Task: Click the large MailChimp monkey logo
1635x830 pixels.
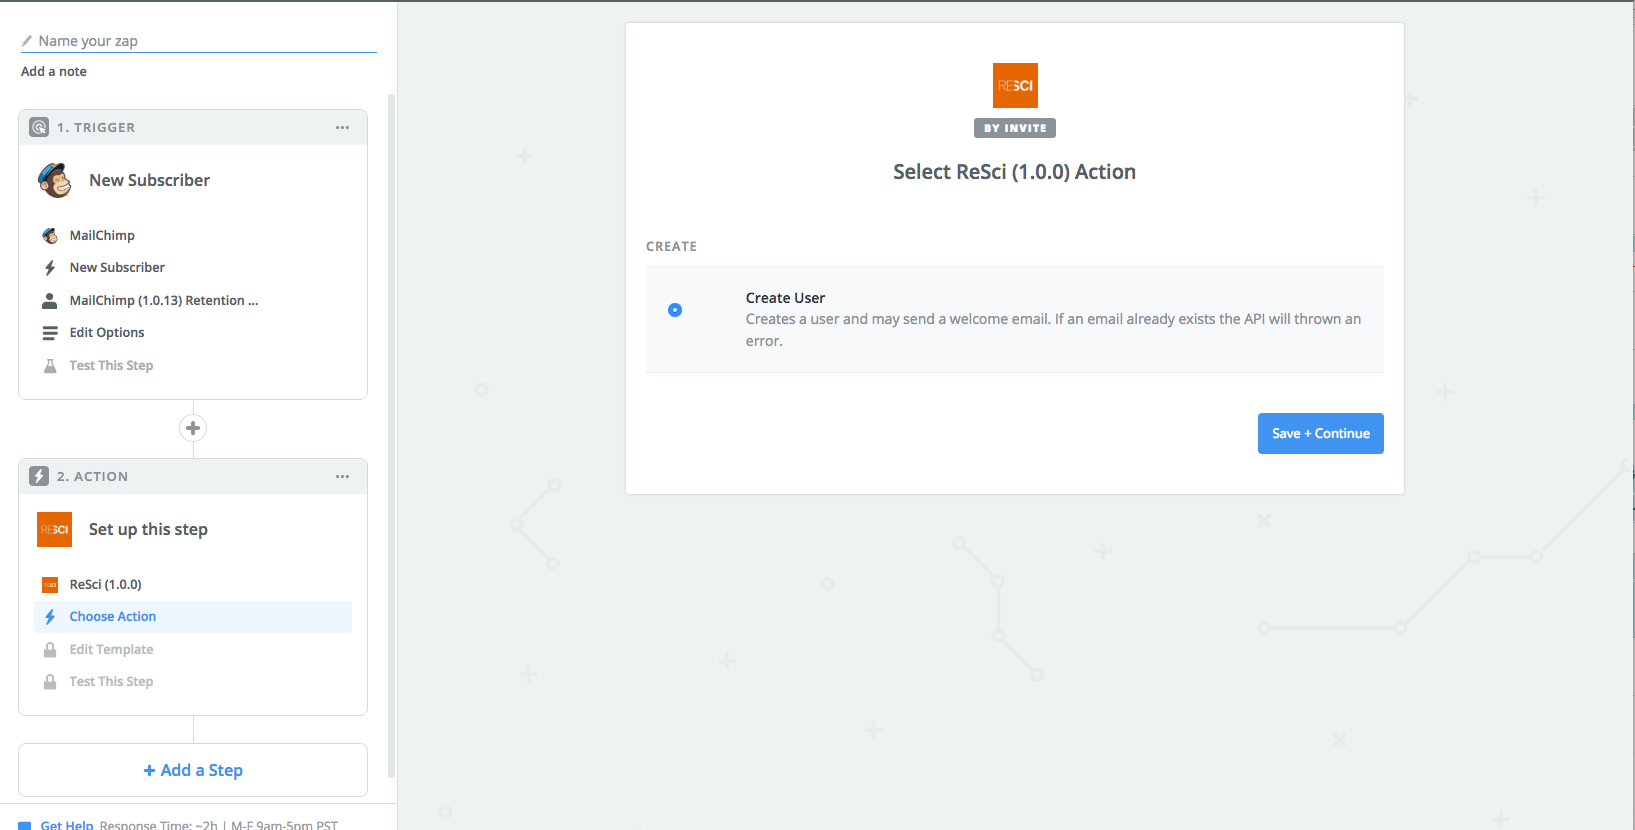Action: (55, 180)
